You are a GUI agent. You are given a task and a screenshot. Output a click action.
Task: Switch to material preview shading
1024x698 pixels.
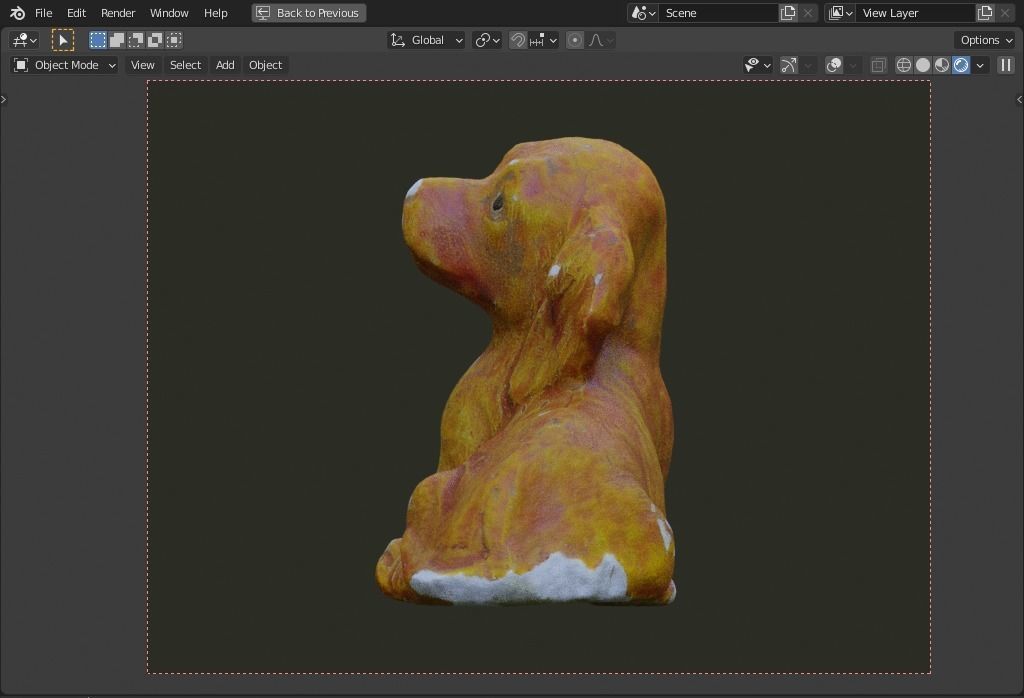[x=942, y=65]
